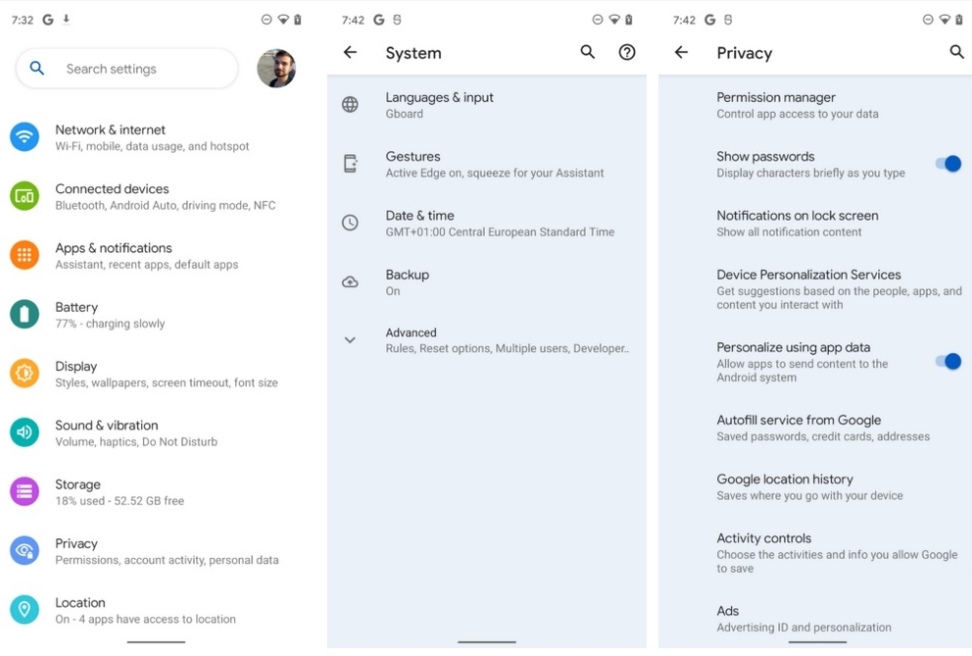Select 'Bluetooth, Android Auto, driving mode, NFC' text
This screenshot has width=972, height=656.
[166, 205]
